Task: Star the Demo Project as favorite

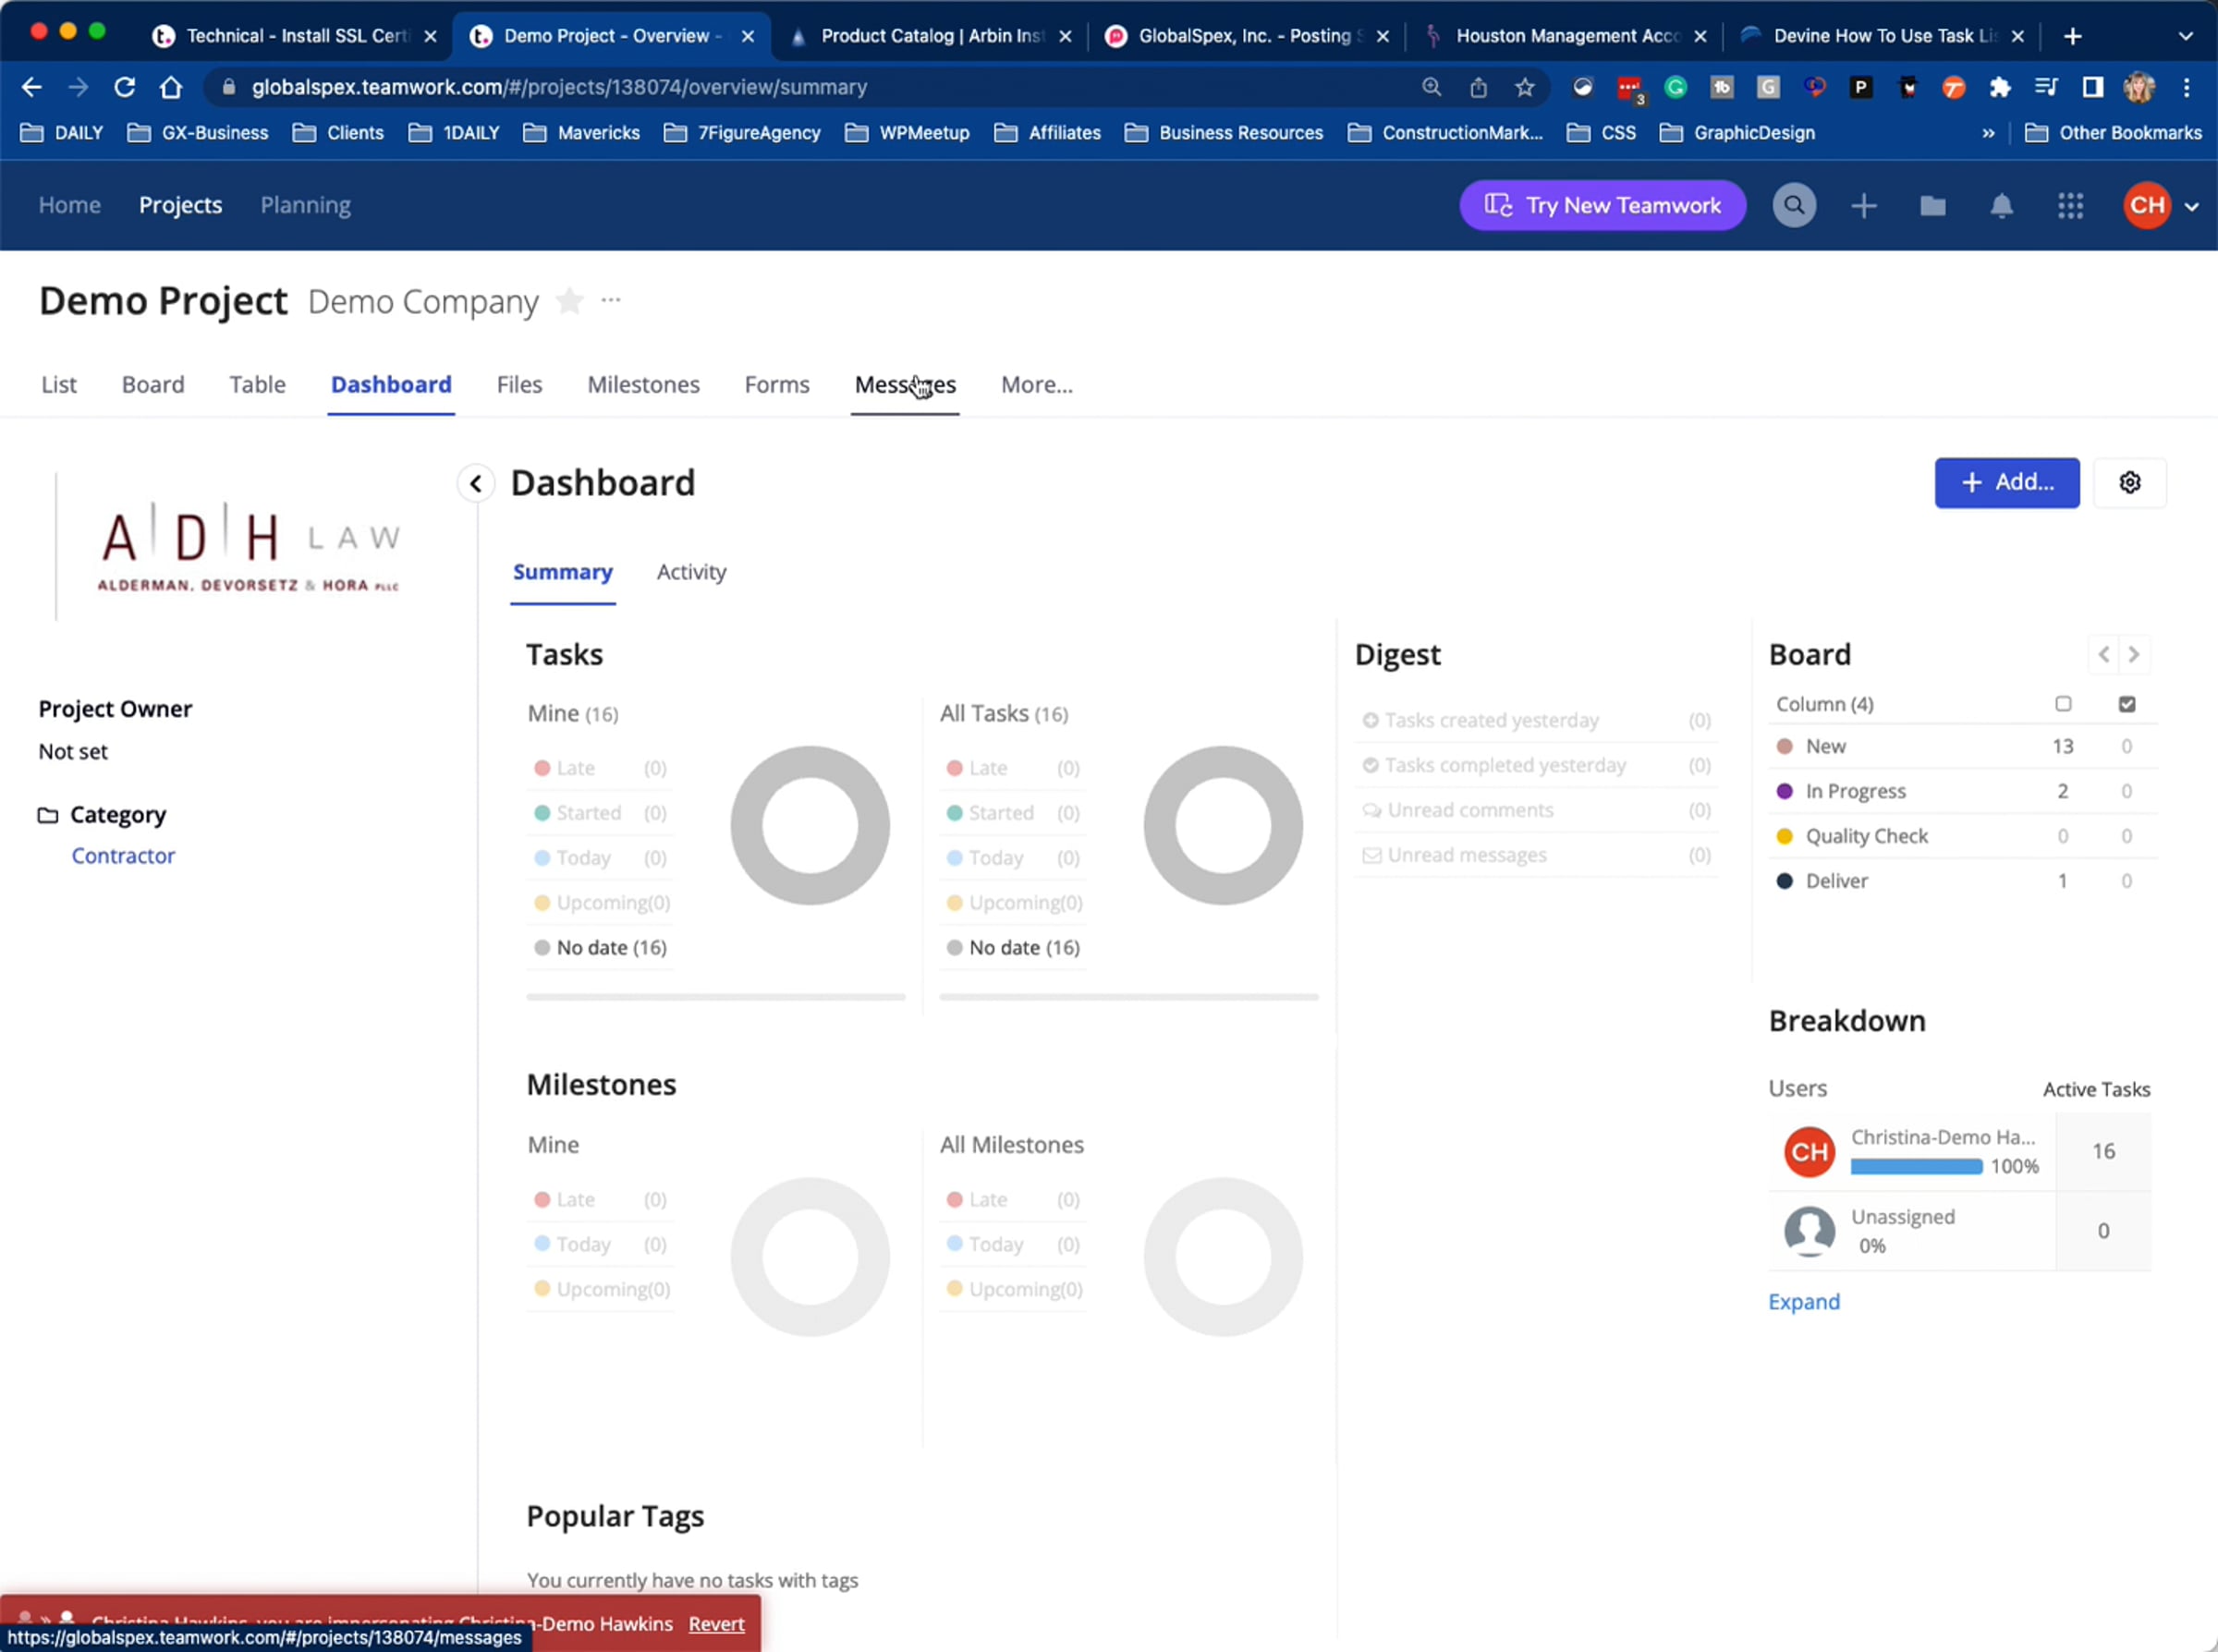Action: (x=569, y=301)
